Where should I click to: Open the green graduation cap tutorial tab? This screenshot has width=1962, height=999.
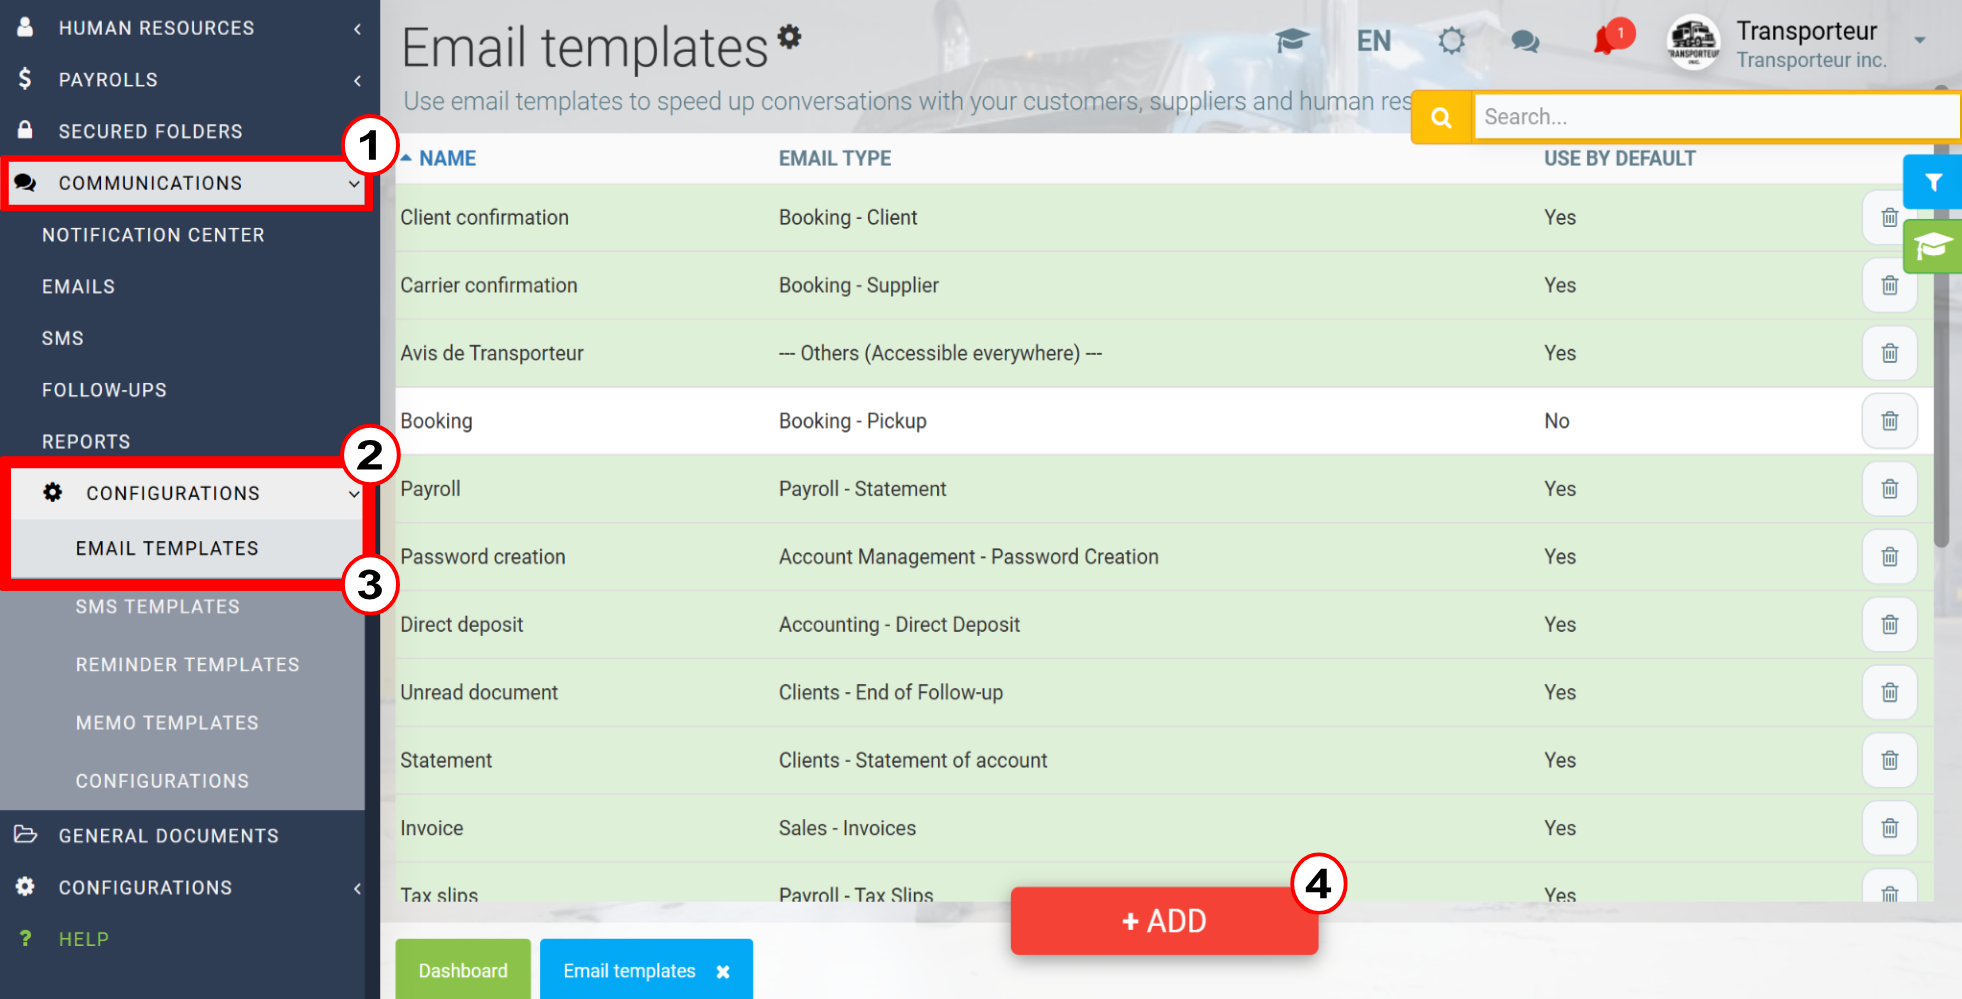[1933, 246]
